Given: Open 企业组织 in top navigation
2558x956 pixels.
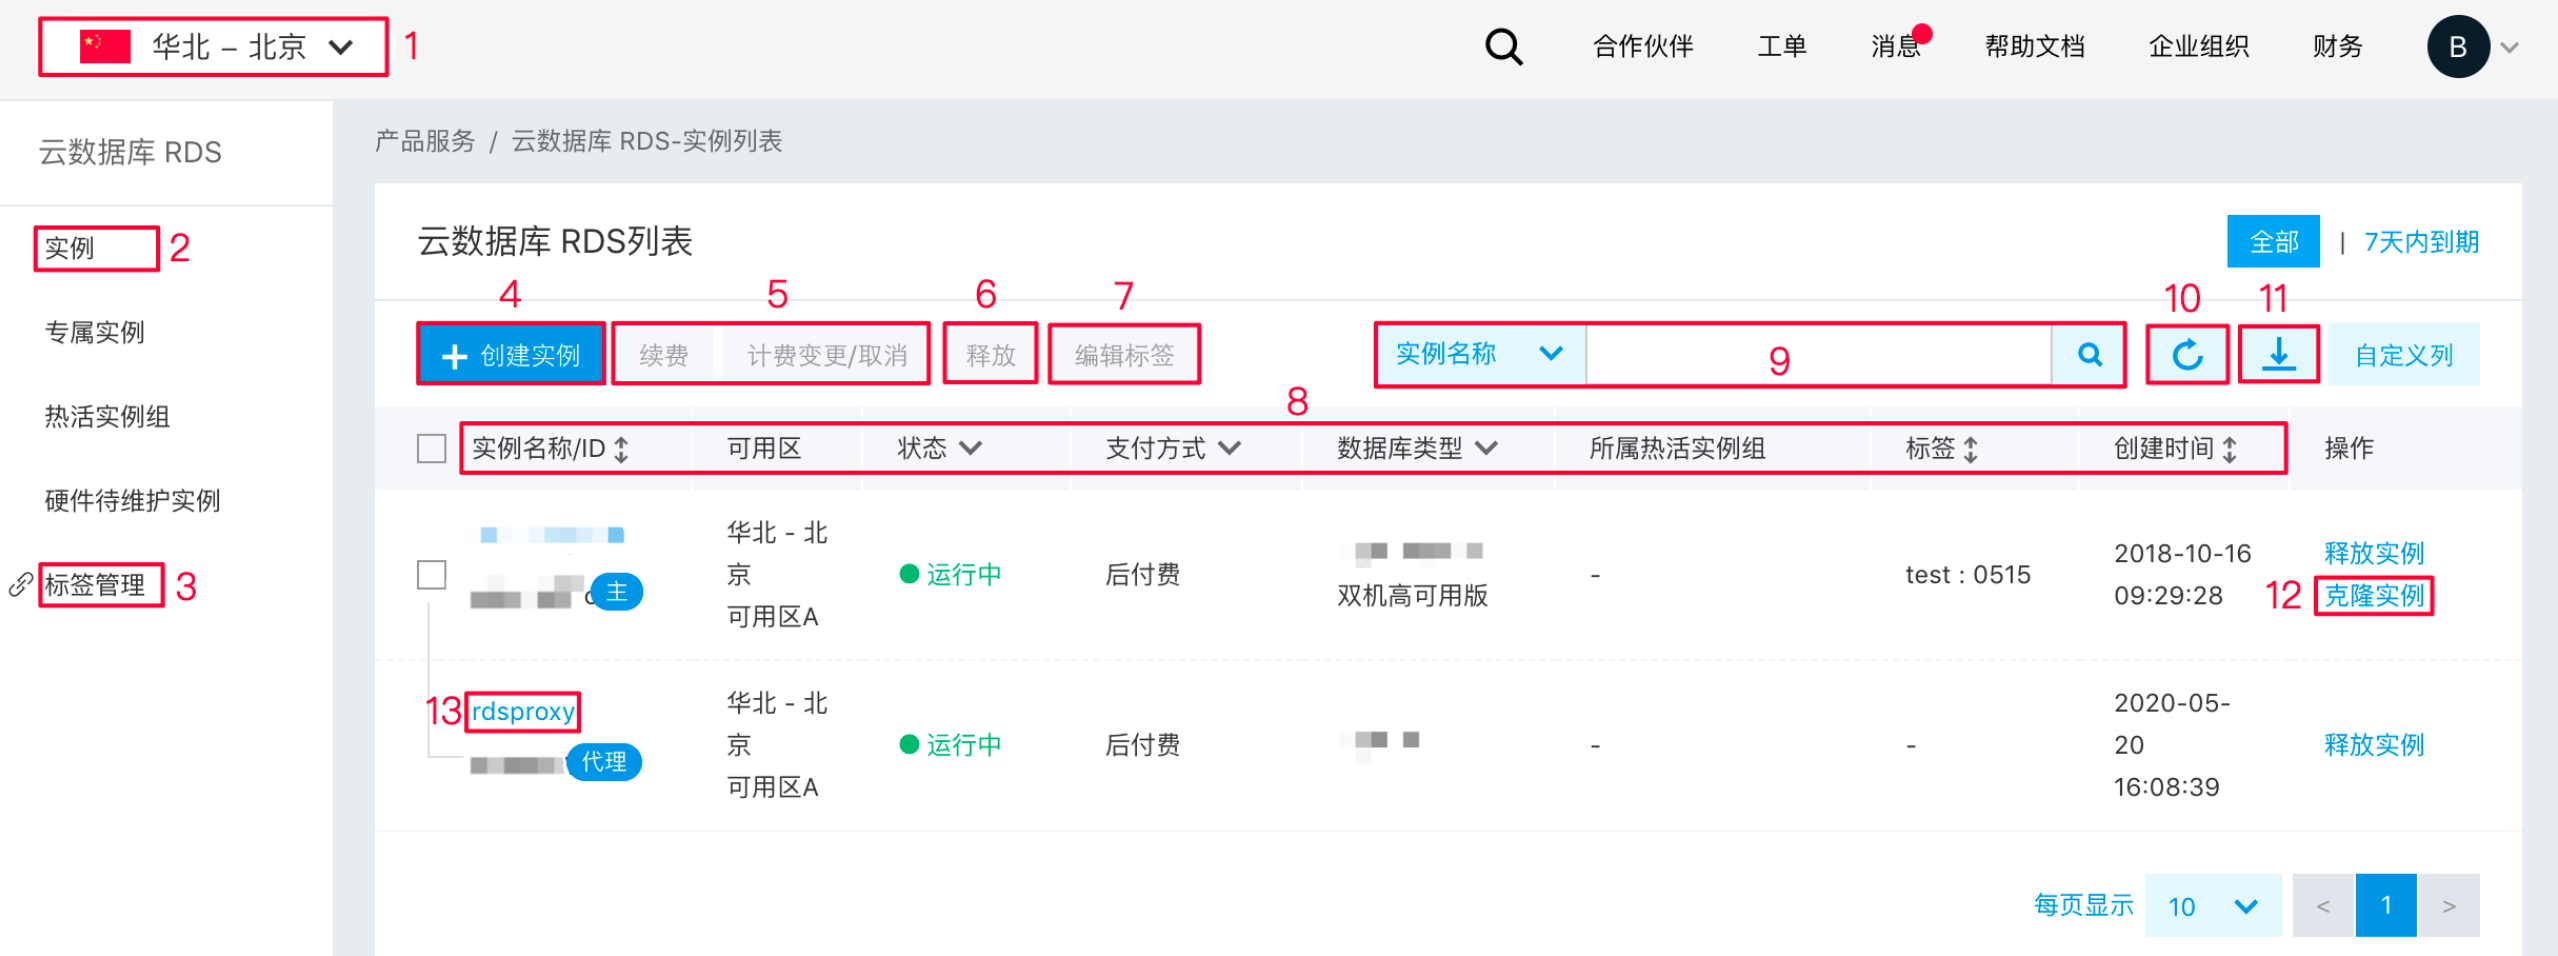Looking at the screenshot, I should point(2198,47).
